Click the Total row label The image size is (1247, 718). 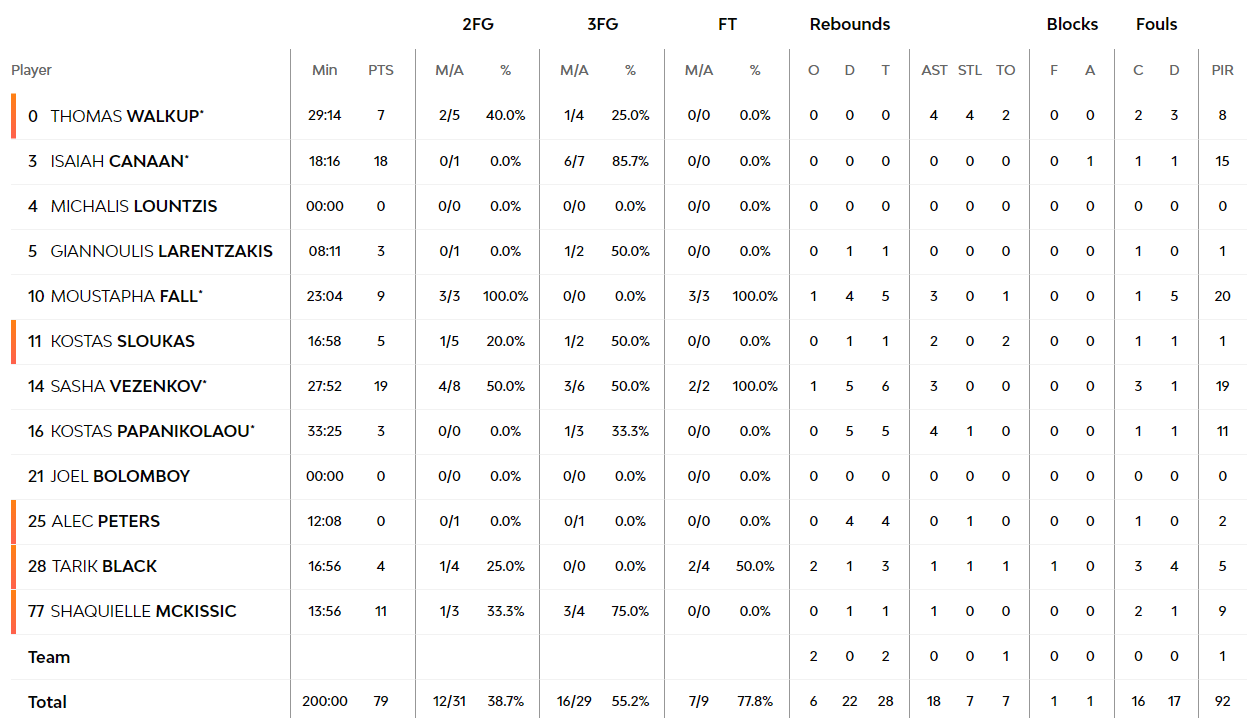(x=47, y=702)
